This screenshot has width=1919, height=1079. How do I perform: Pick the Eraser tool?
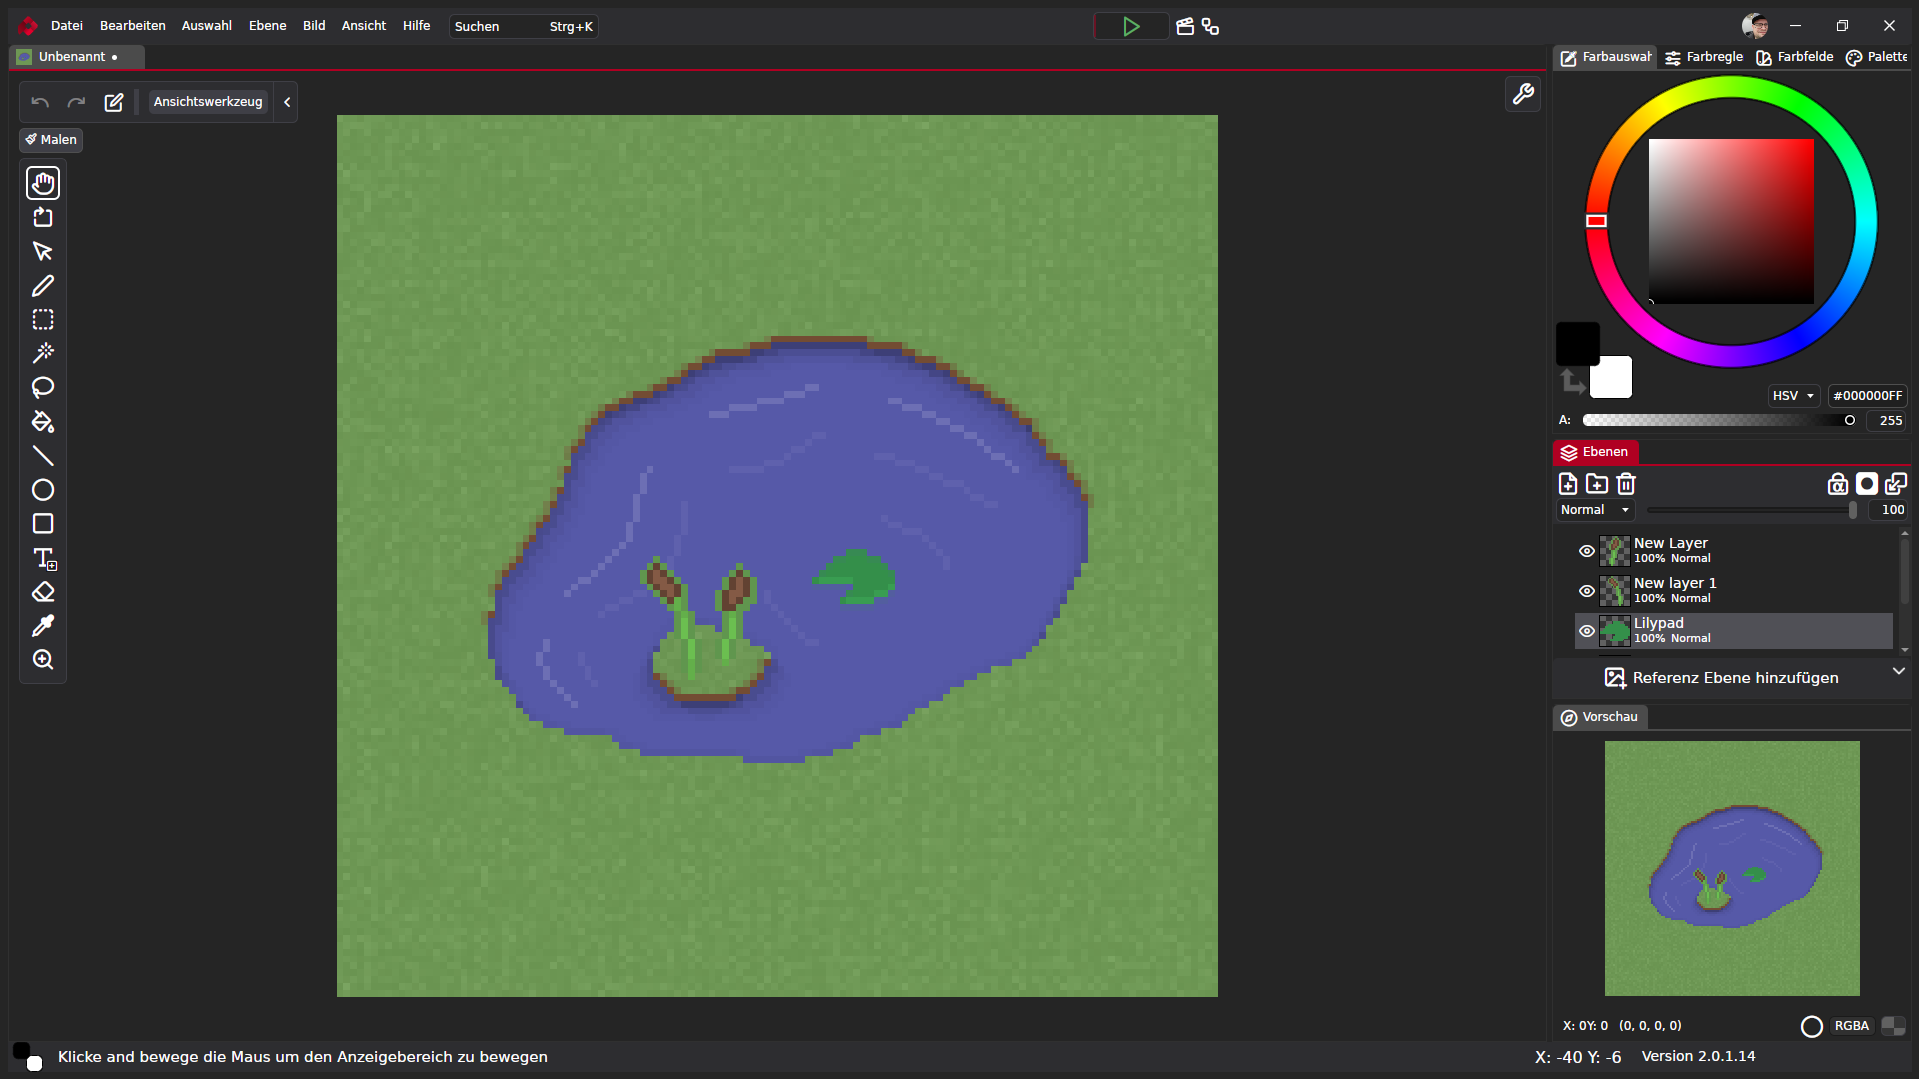click(43, 592)
